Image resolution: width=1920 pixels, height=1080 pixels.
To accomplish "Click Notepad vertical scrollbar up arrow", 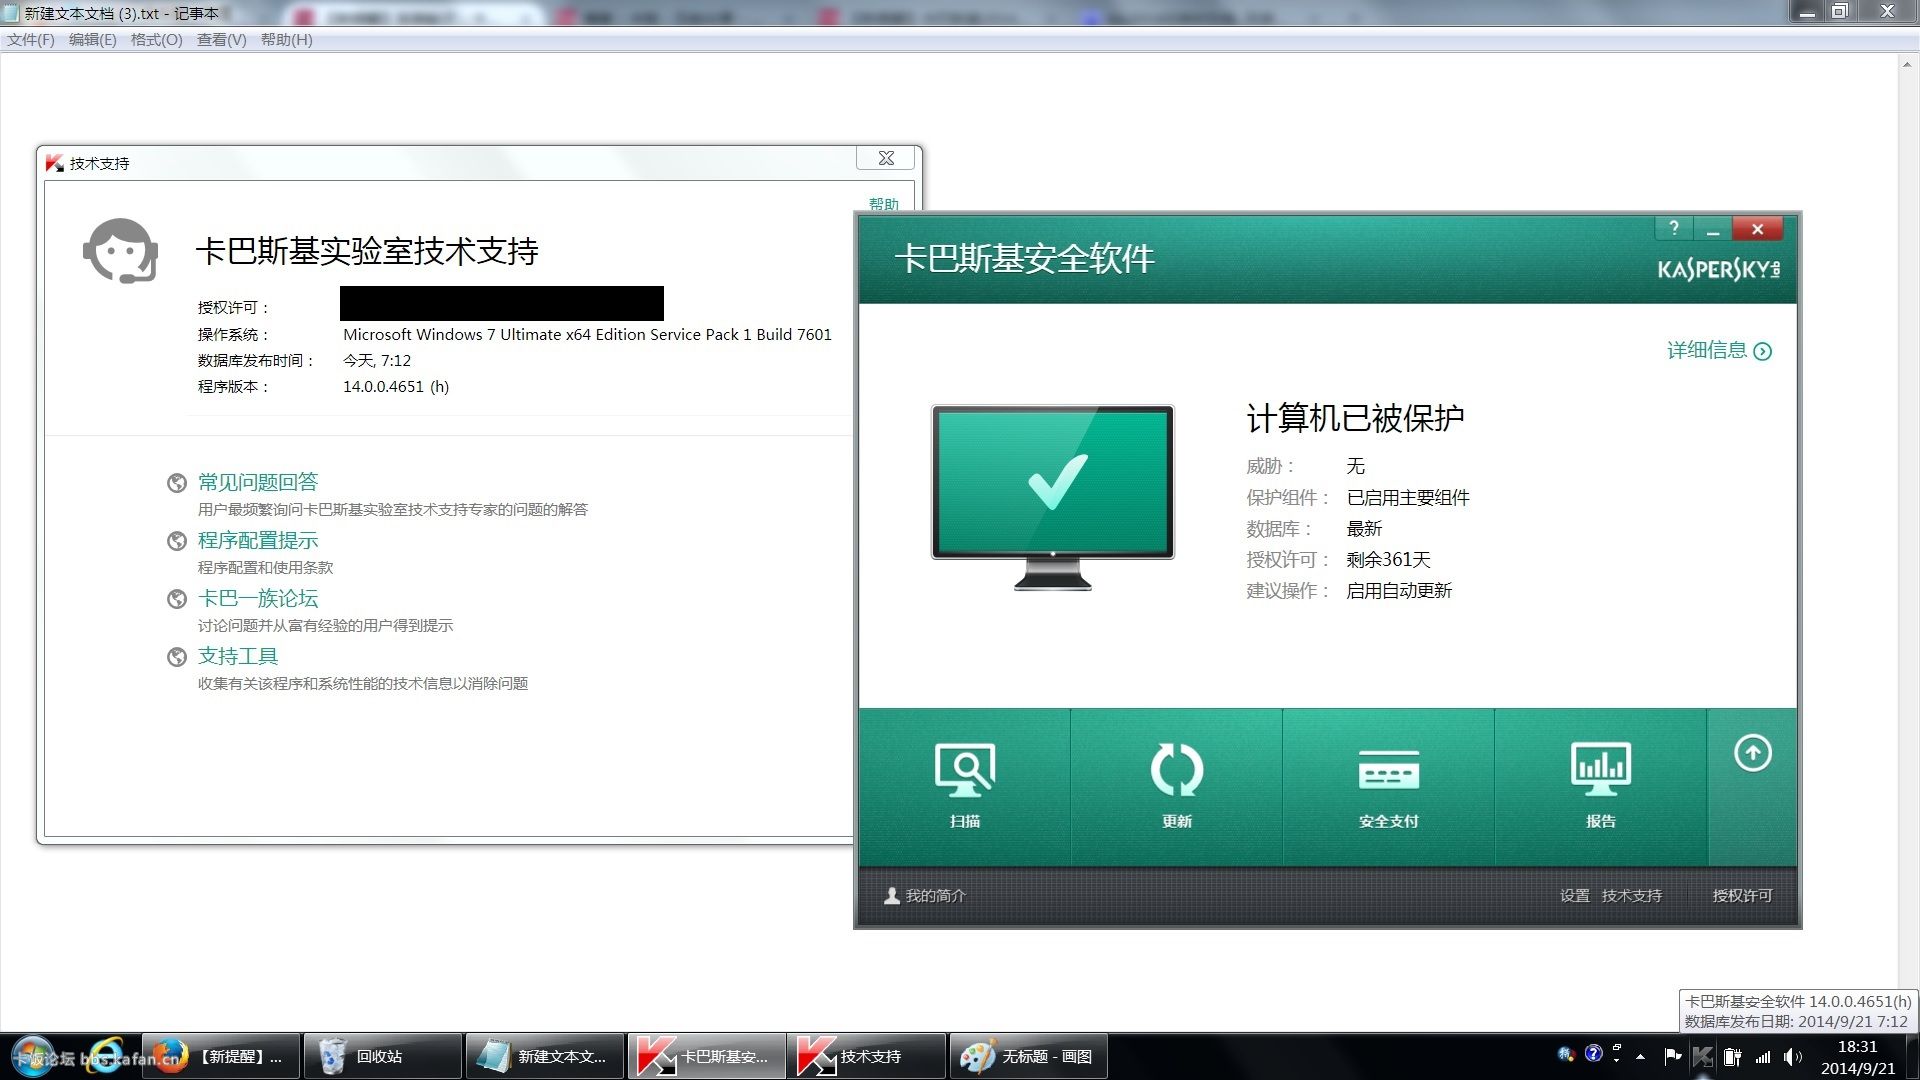I will pos(1908,64).
